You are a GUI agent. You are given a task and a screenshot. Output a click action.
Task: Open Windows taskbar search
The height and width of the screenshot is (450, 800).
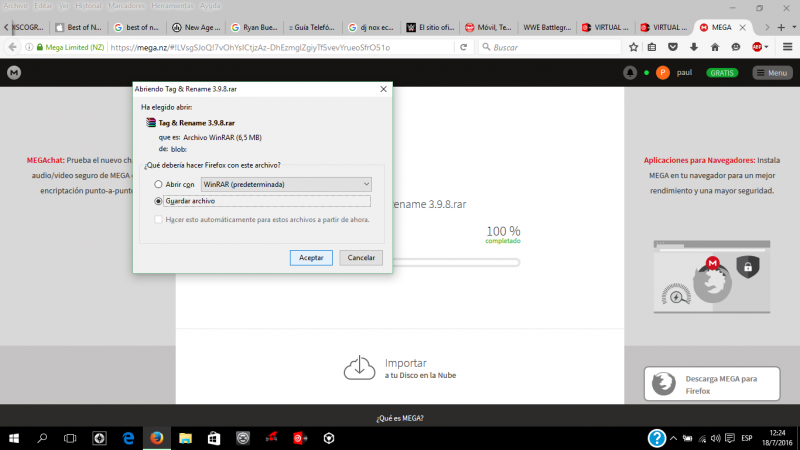(42, 438)
